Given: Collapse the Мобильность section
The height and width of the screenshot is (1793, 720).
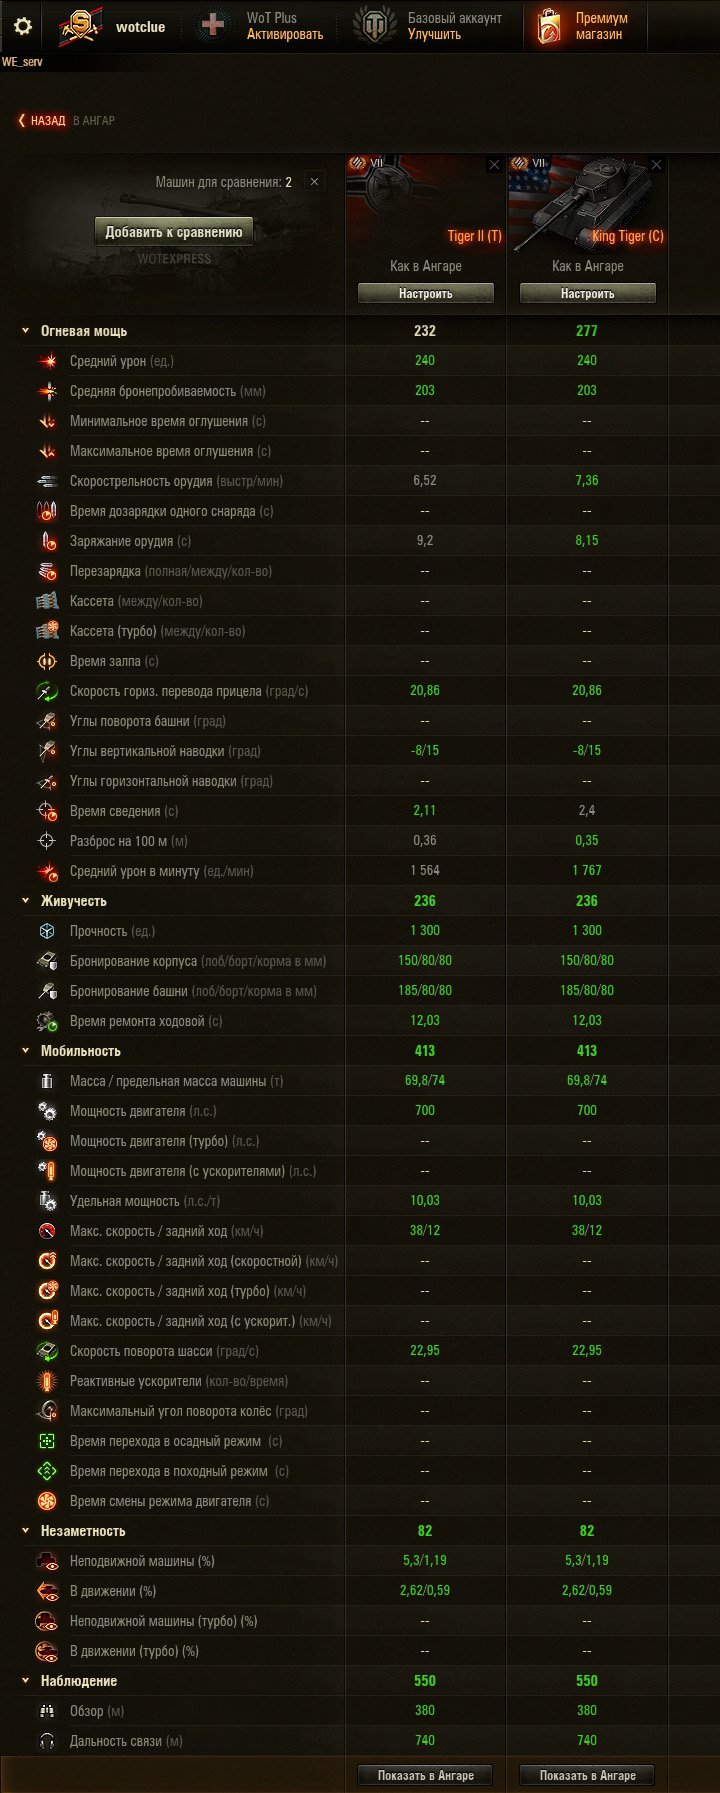Looking at the screenshot, I should [26, 1051].
